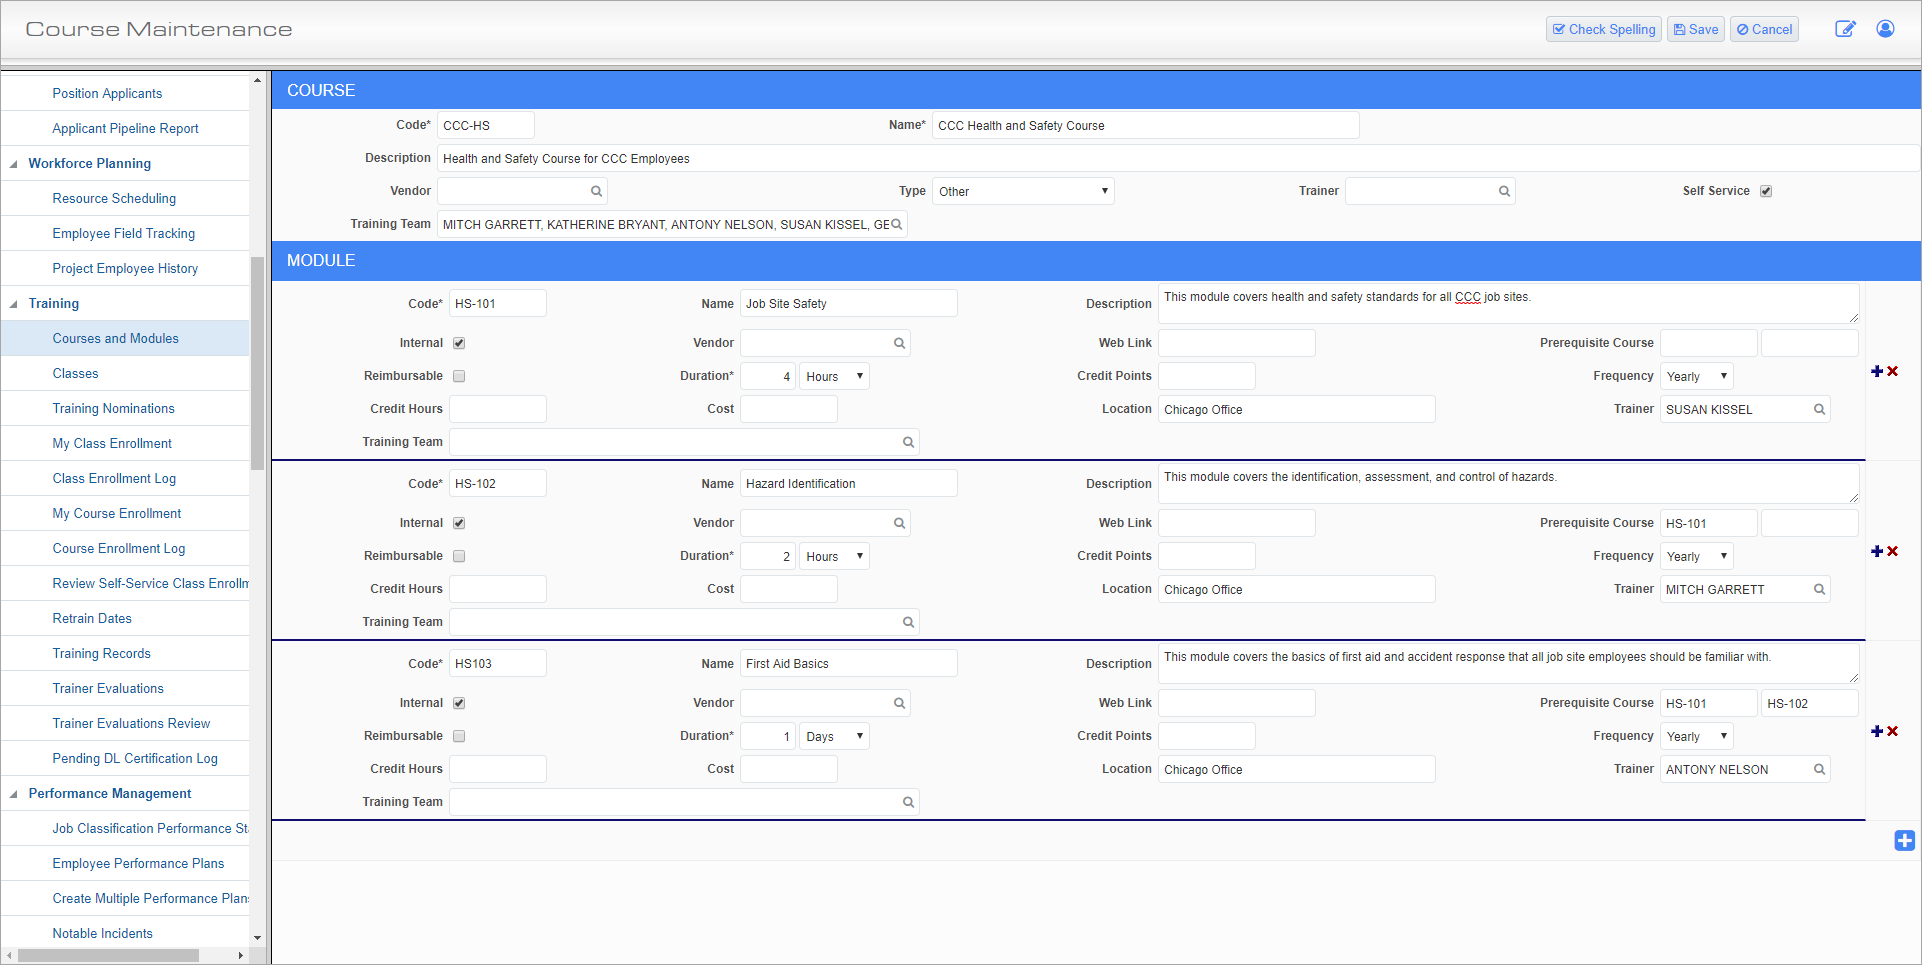Viewport: 1922px width, 965px height.
Task: Click the sidebar horizontal scrollbar thumb
Action: pos(108,955)
